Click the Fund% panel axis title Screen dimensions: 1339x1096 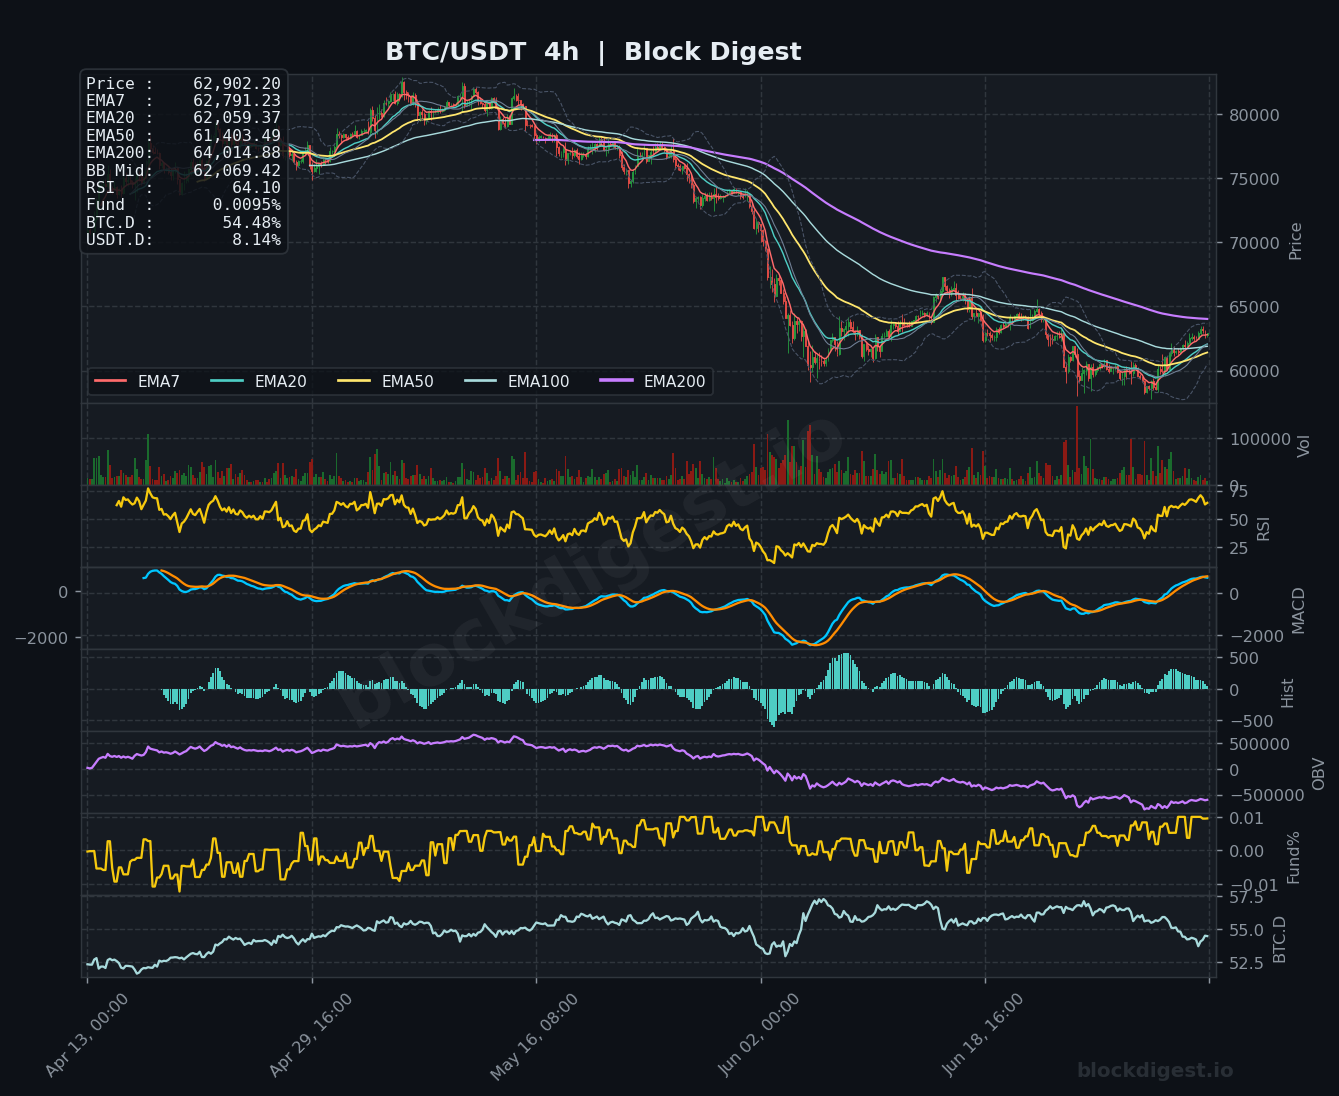pyautogui.click(x=1293, y=857)
